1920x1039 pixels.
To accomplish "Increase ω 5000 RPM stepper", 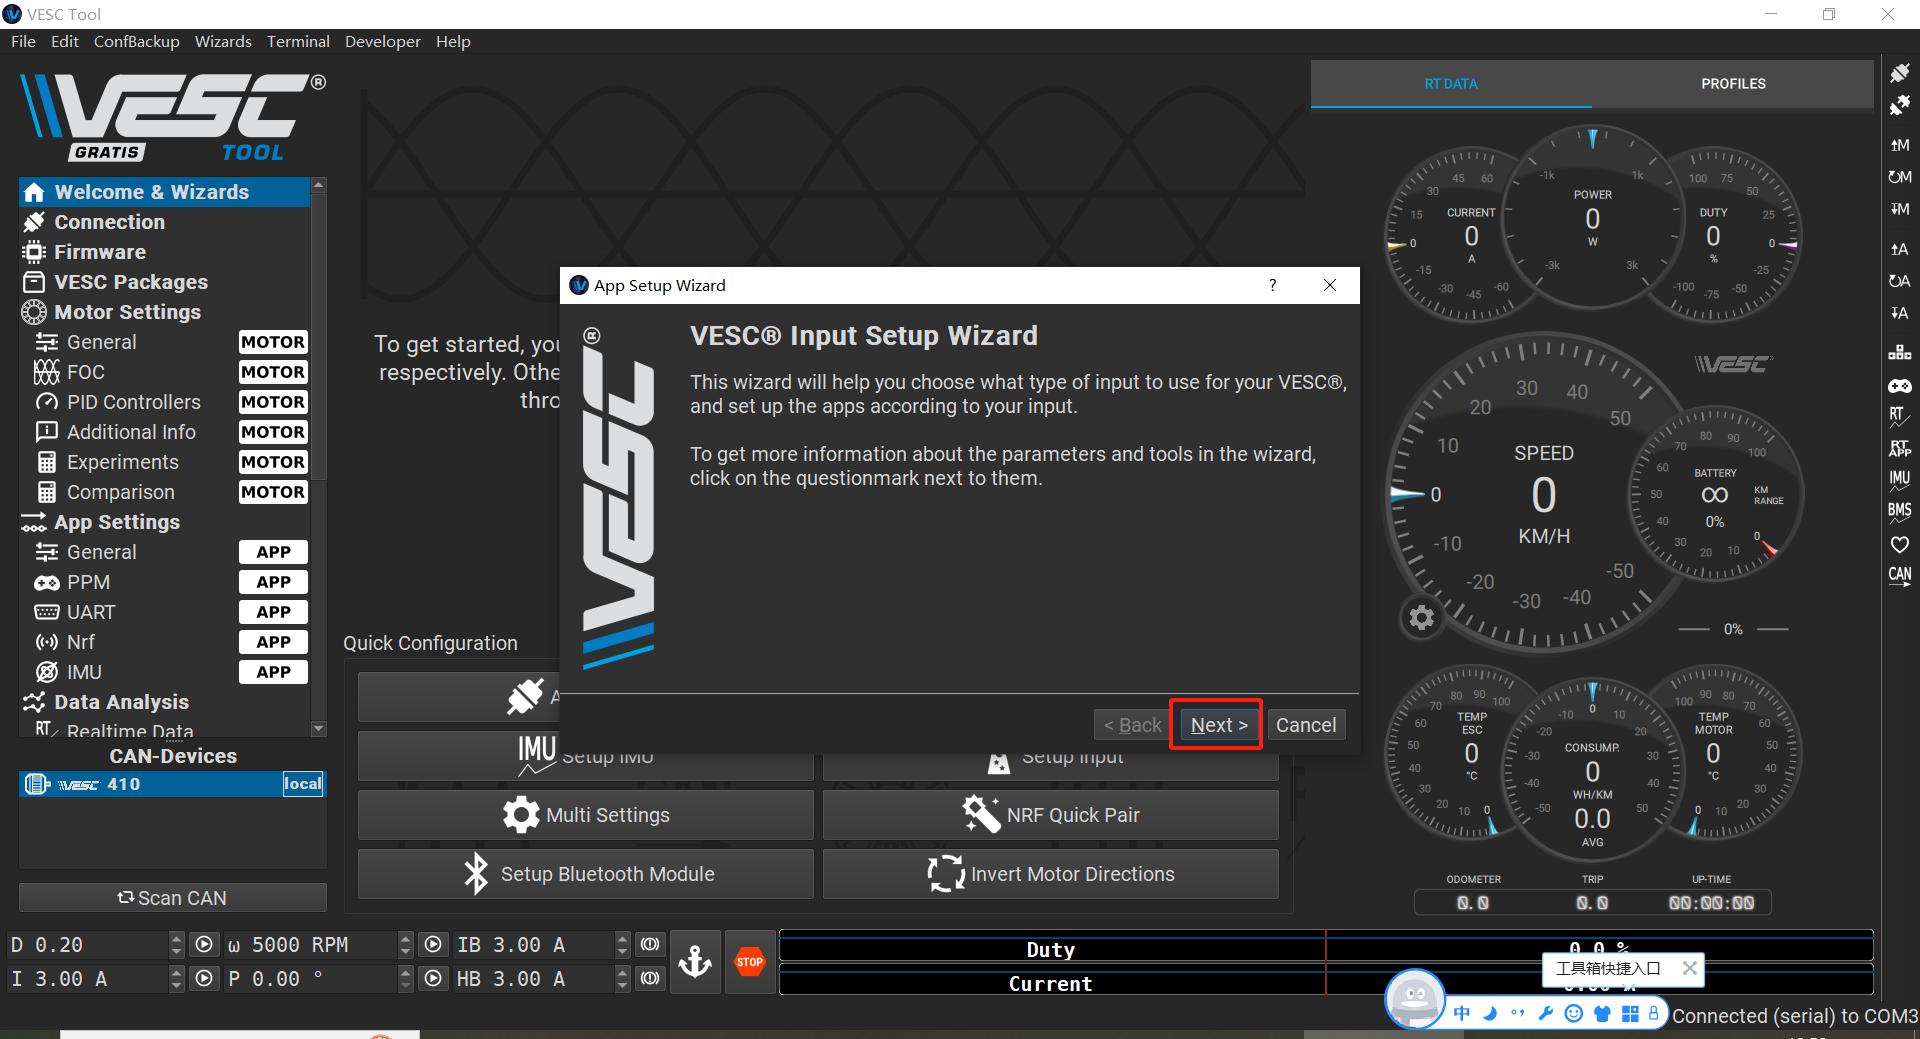I will pos(405,938).
